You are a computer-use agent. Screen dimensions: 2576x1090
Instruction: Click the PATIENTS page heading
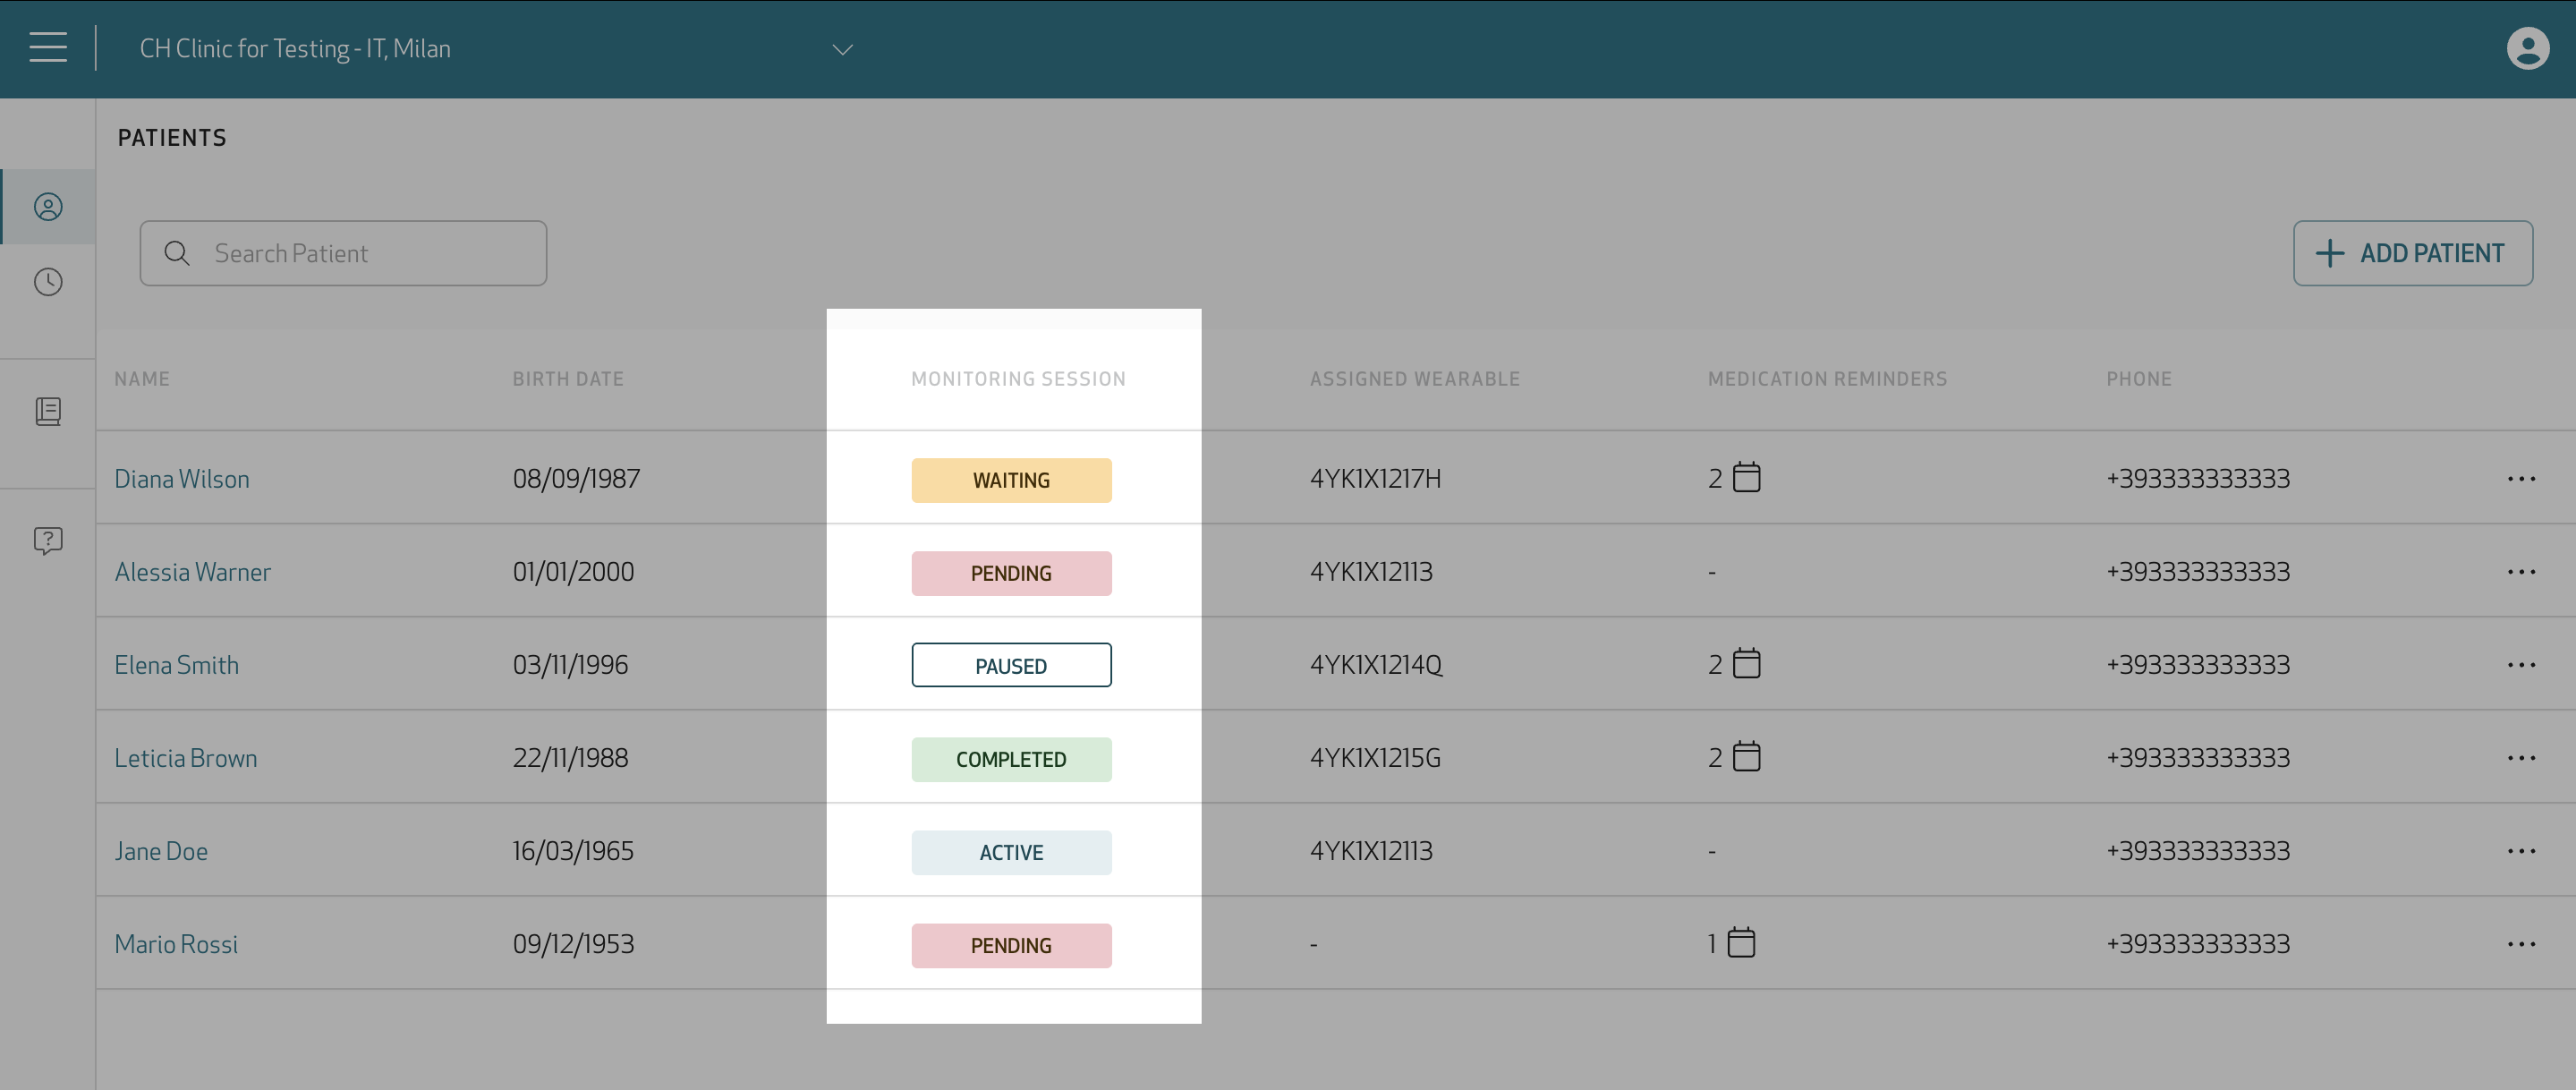point(172,137)
